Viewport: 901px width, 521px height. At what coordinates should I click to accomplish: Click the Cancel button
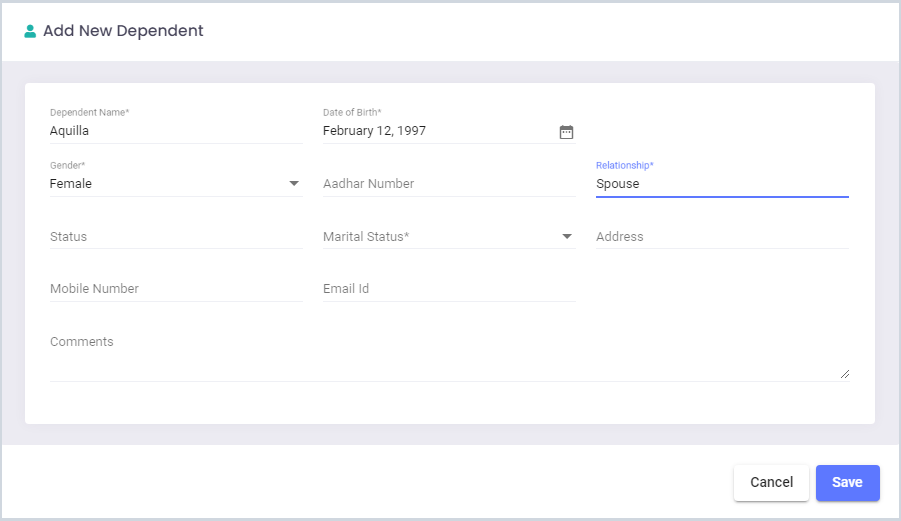tap(771, 483)
